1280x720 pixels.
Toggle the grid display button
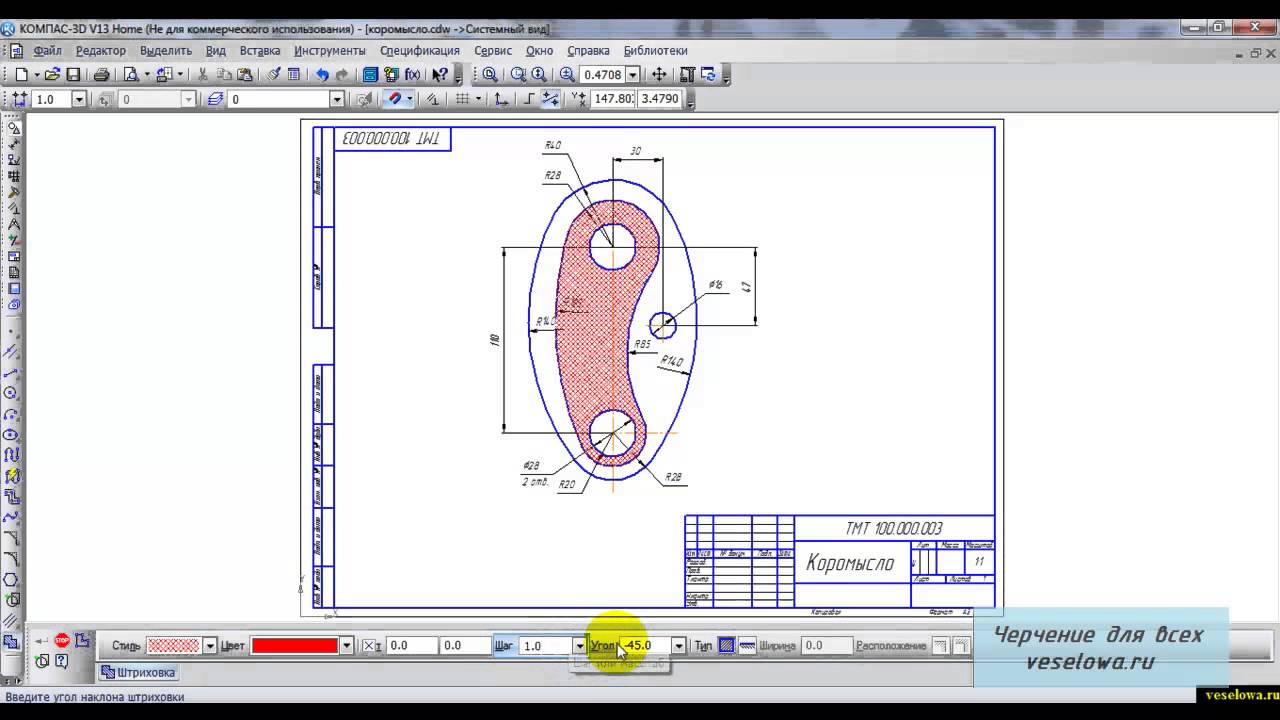click(x=462, y=99)
